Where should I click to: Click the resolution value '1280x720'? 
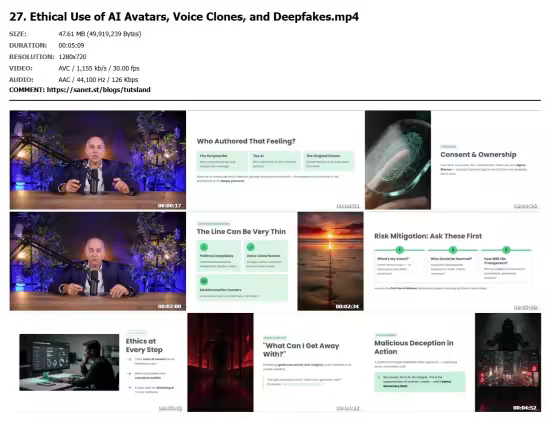pos(72,57)
